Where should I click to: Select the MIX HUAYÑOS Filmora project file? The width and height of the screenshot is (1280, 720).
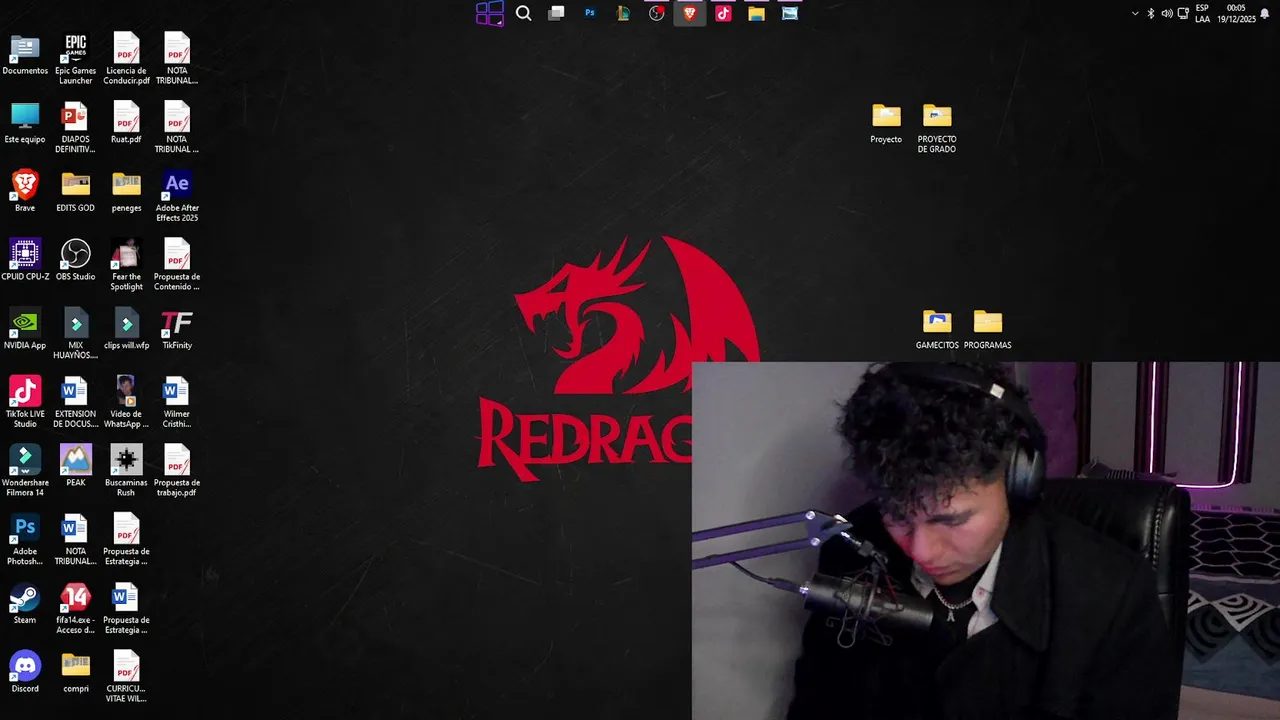(76, 334)
